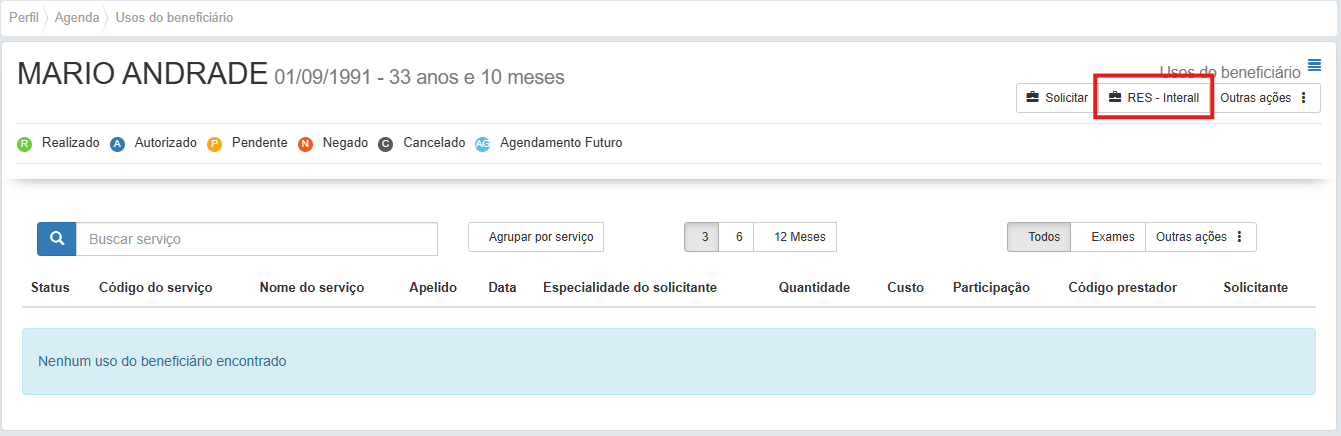Select the 6 months period toggle
1341x436 pixels.
click(x=738, y=237)
